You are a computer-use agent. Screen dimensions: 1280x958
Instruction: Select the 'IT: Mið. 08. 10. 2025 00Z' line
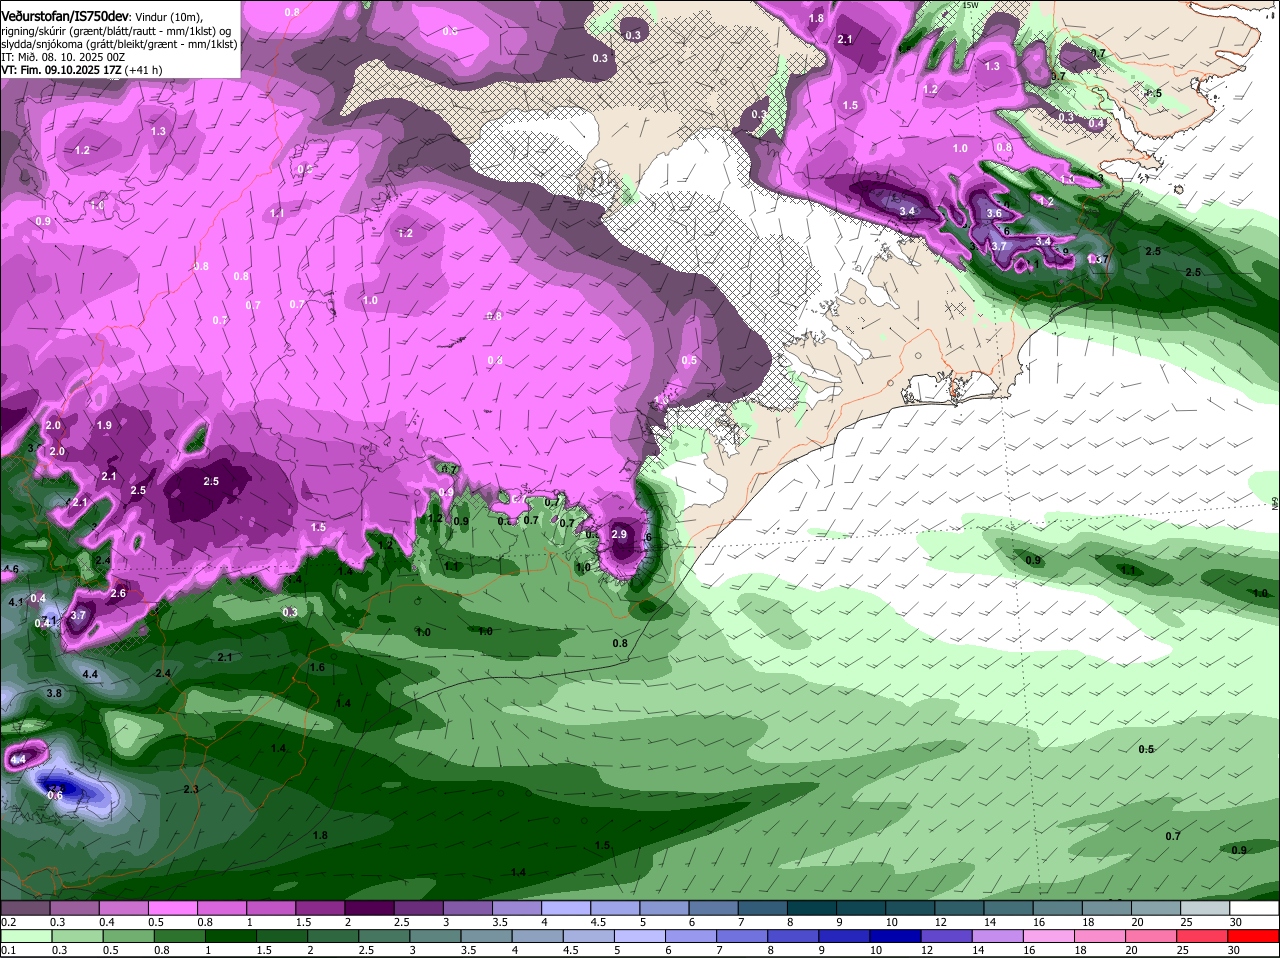[63, 57]
